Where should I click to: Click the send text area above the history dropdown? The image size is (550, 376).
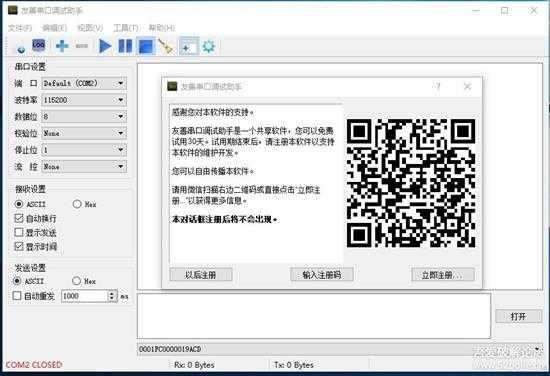[314, 316]
